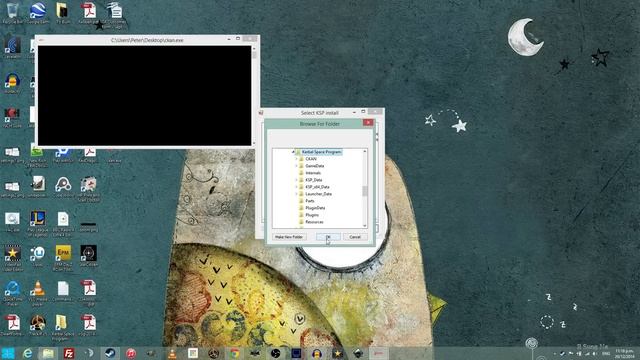Viewport: 640px width, 360px height.
Task: Open FileZilla from the taskbar
Action: 69,353
